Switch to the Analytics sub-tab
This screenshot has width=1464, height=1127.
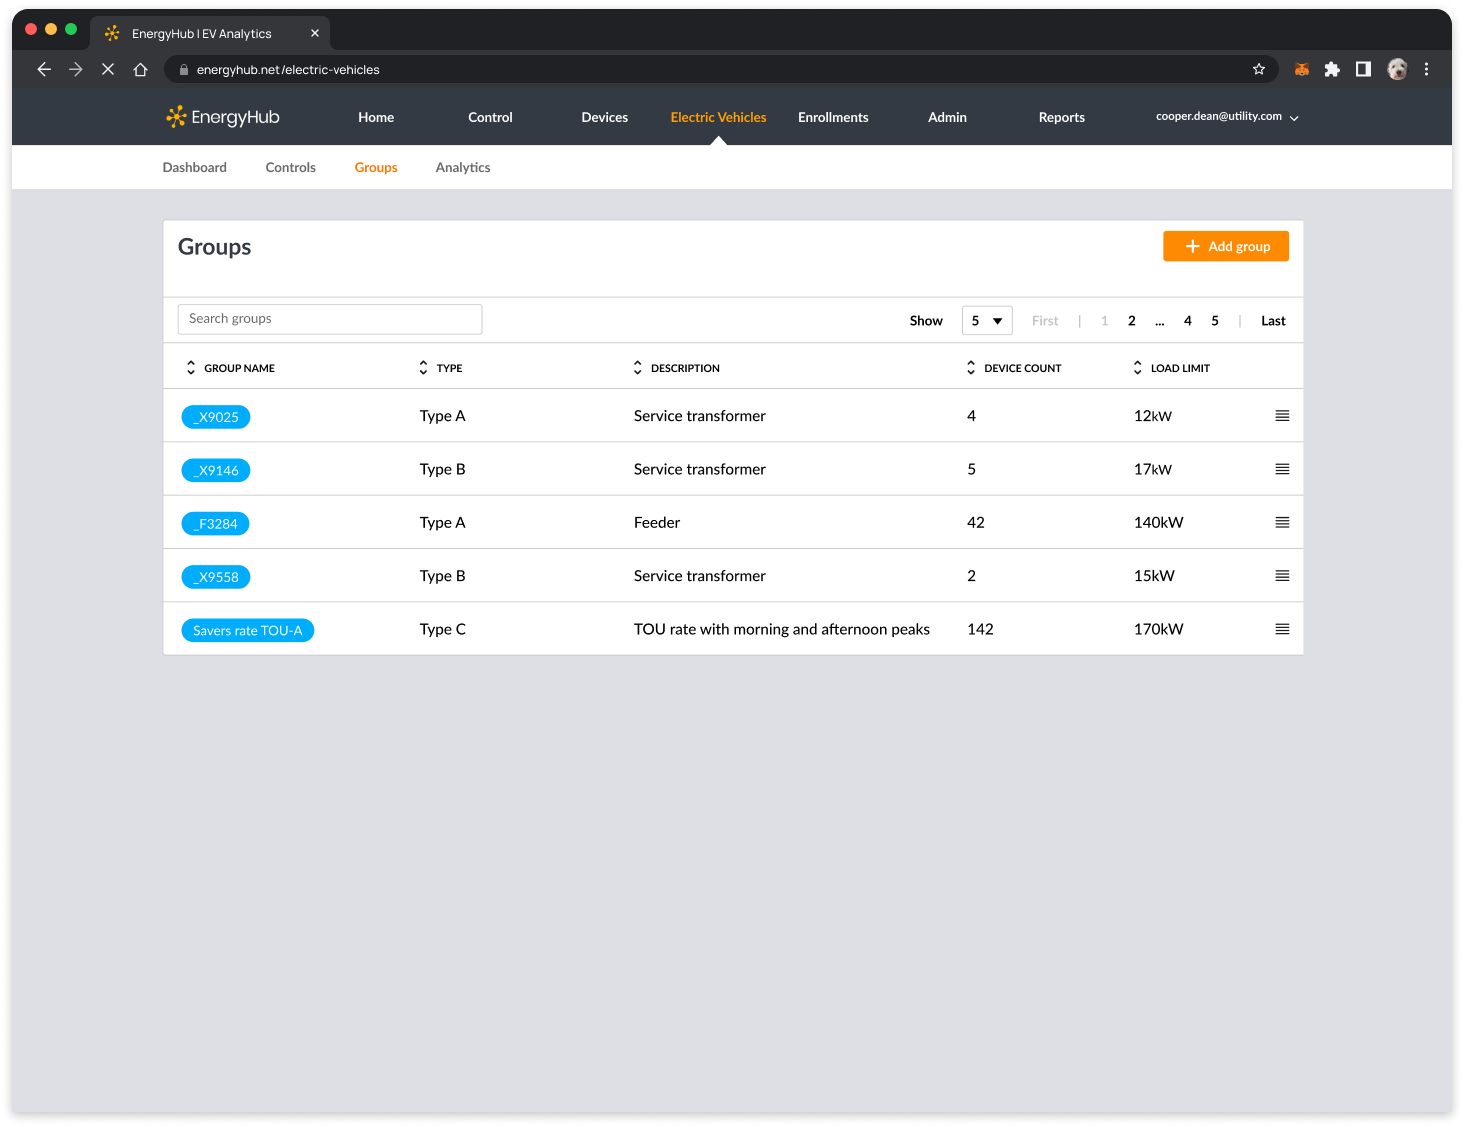click(x=462, y=168)
